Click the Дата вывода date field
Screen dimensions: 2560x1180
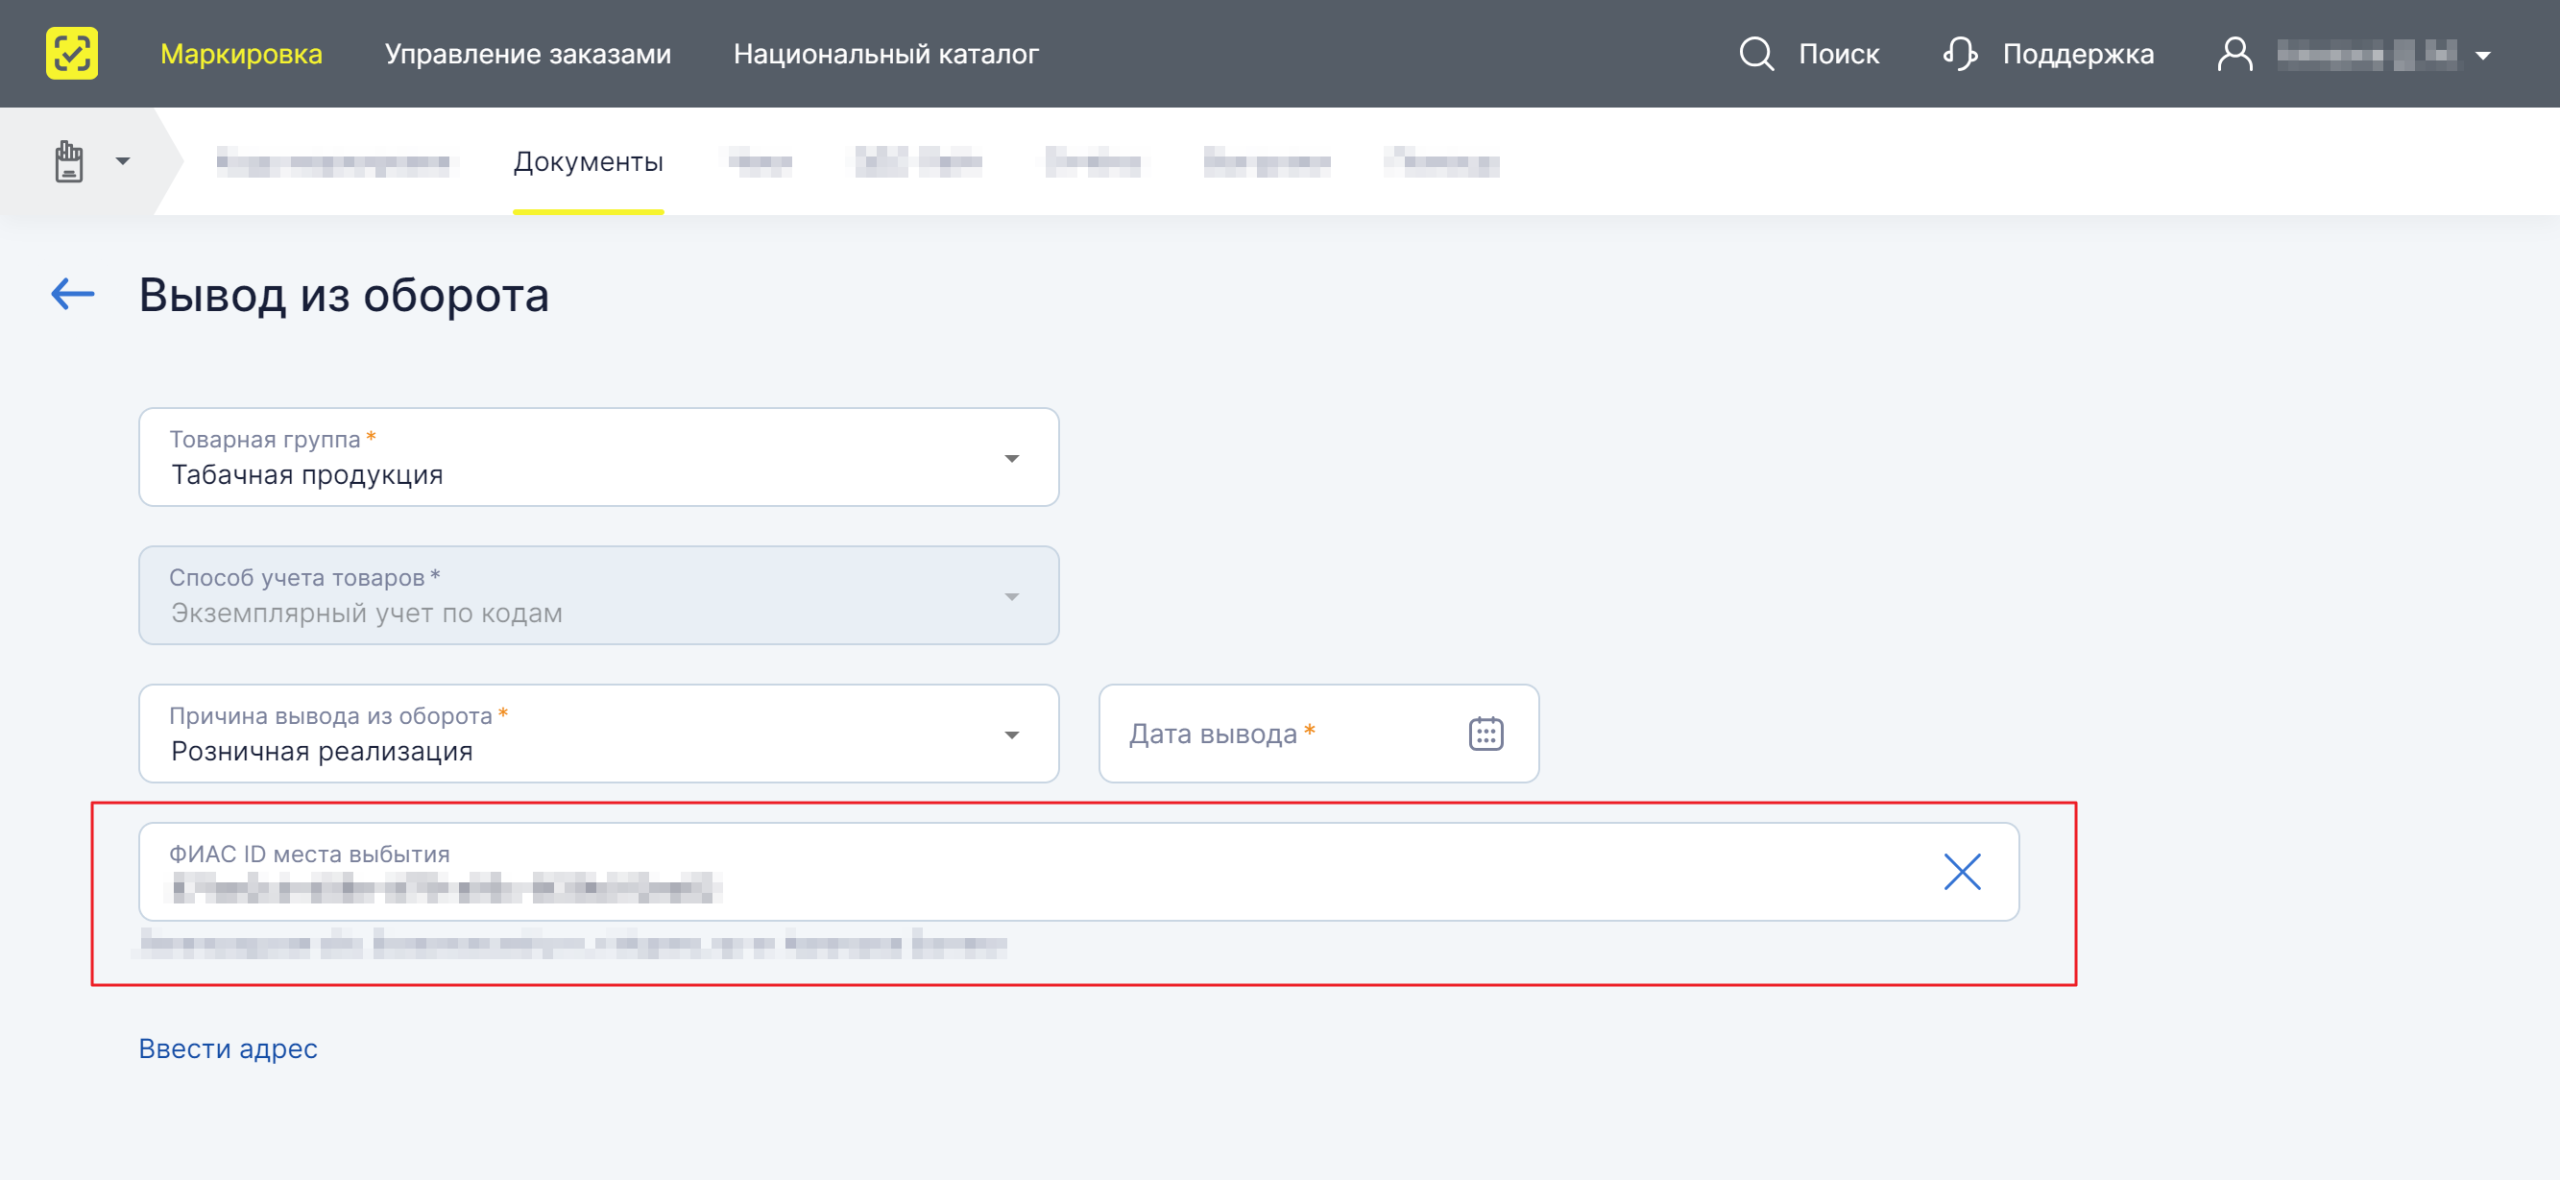coord(1319,733)
